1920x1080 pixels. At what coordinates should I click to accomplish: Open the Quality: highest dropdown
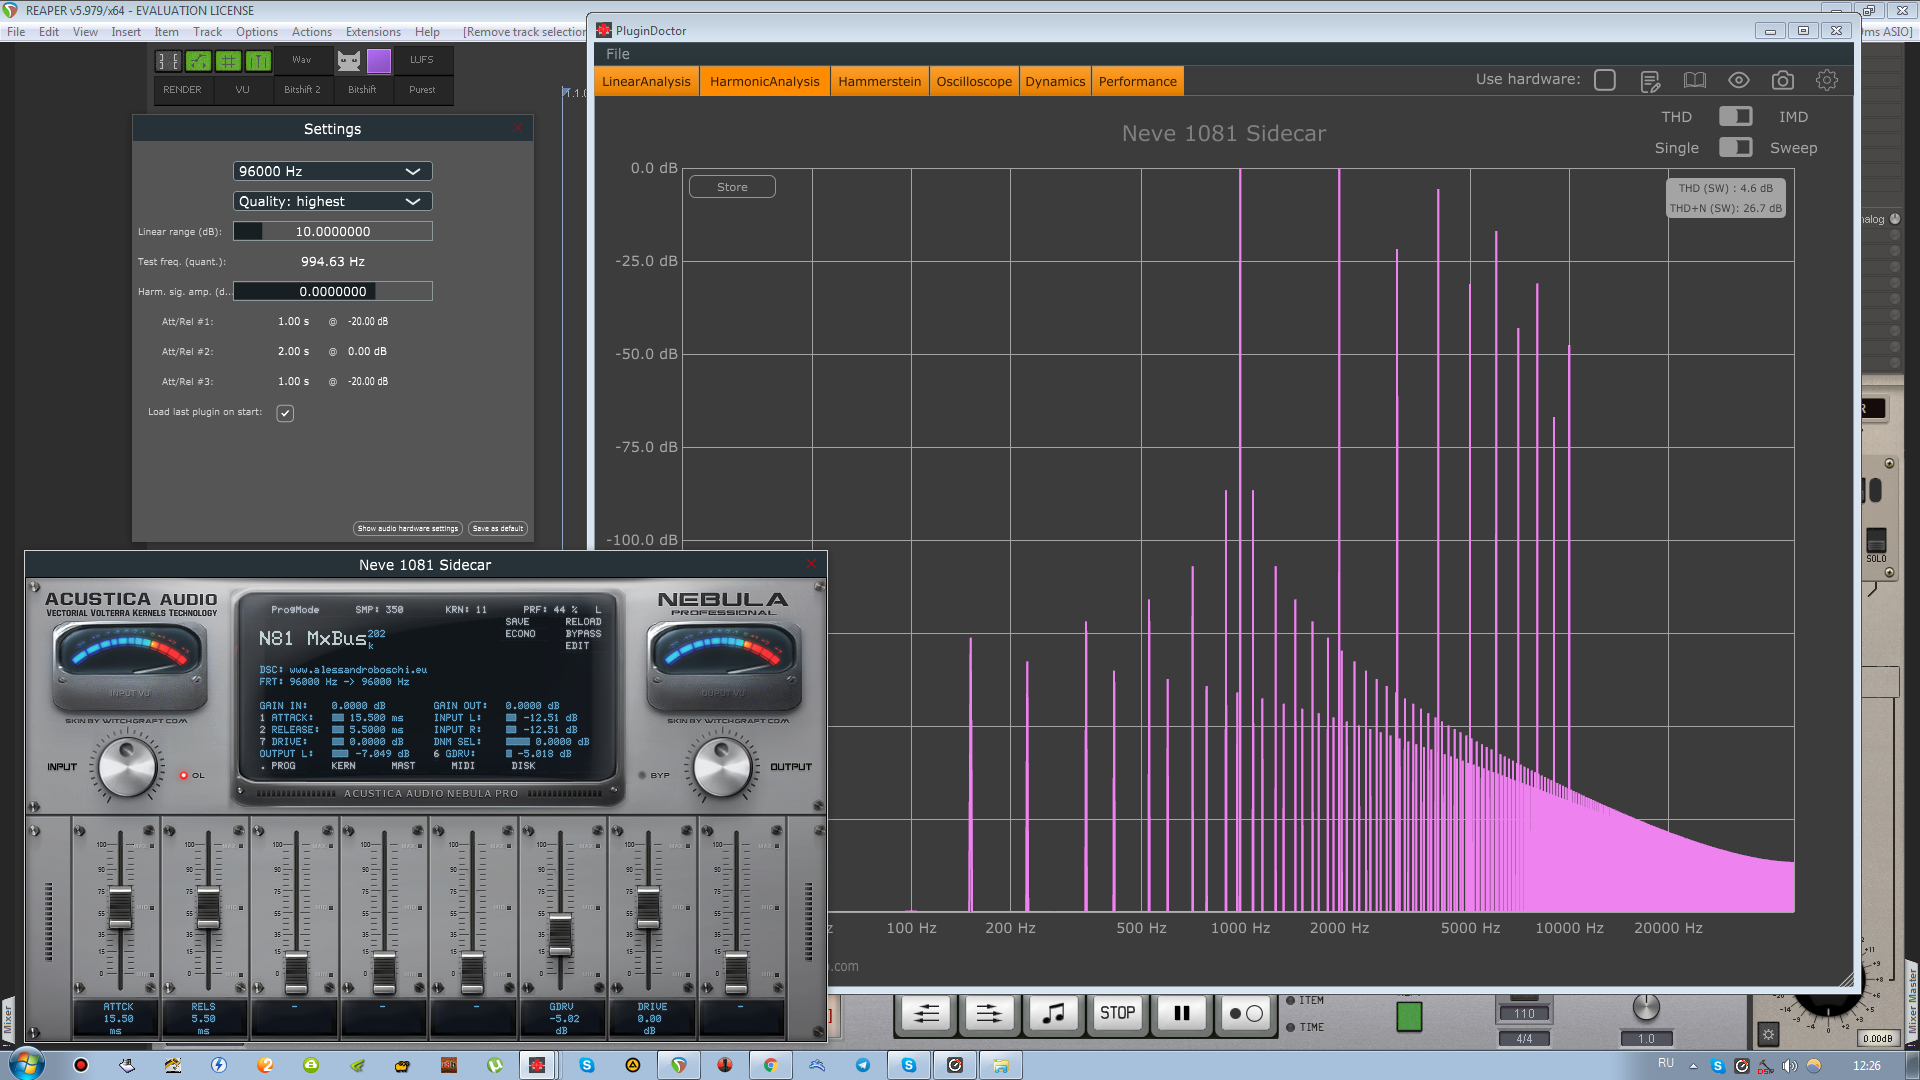(x=332, y=201)
